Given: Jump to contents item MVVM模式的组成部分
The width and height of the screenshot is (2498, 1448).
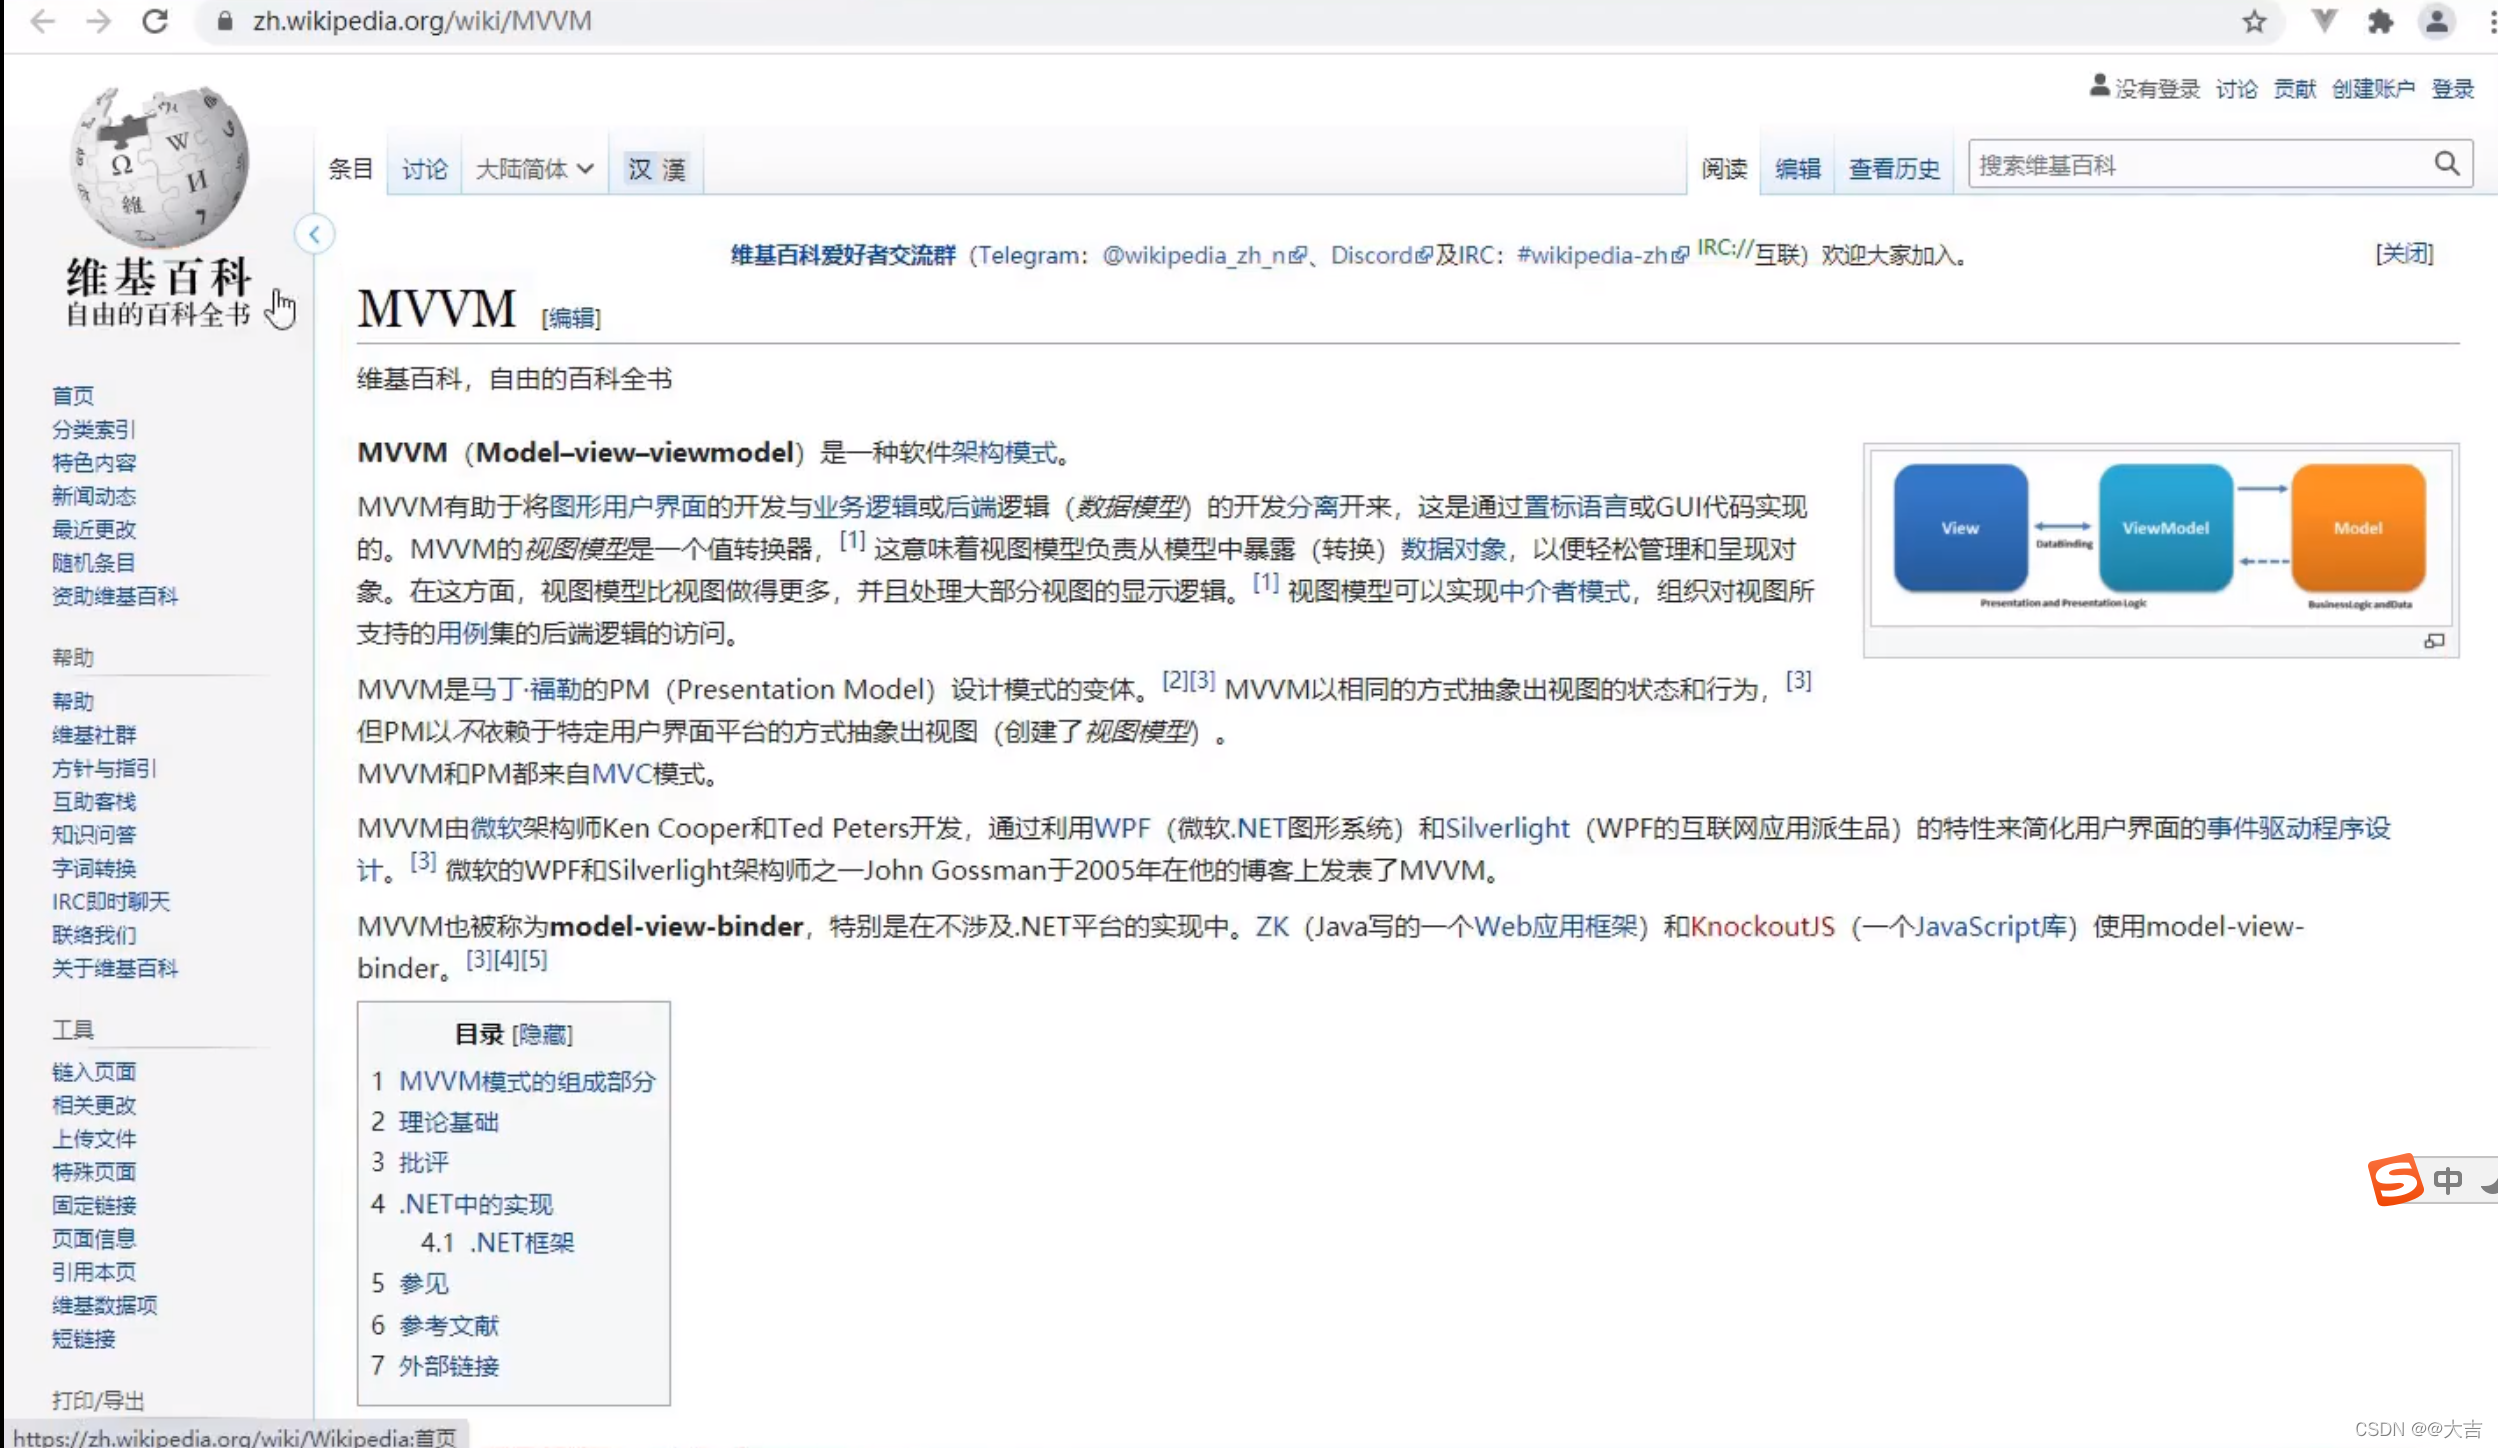Looking at the screenshot, I should point(527,1081).
